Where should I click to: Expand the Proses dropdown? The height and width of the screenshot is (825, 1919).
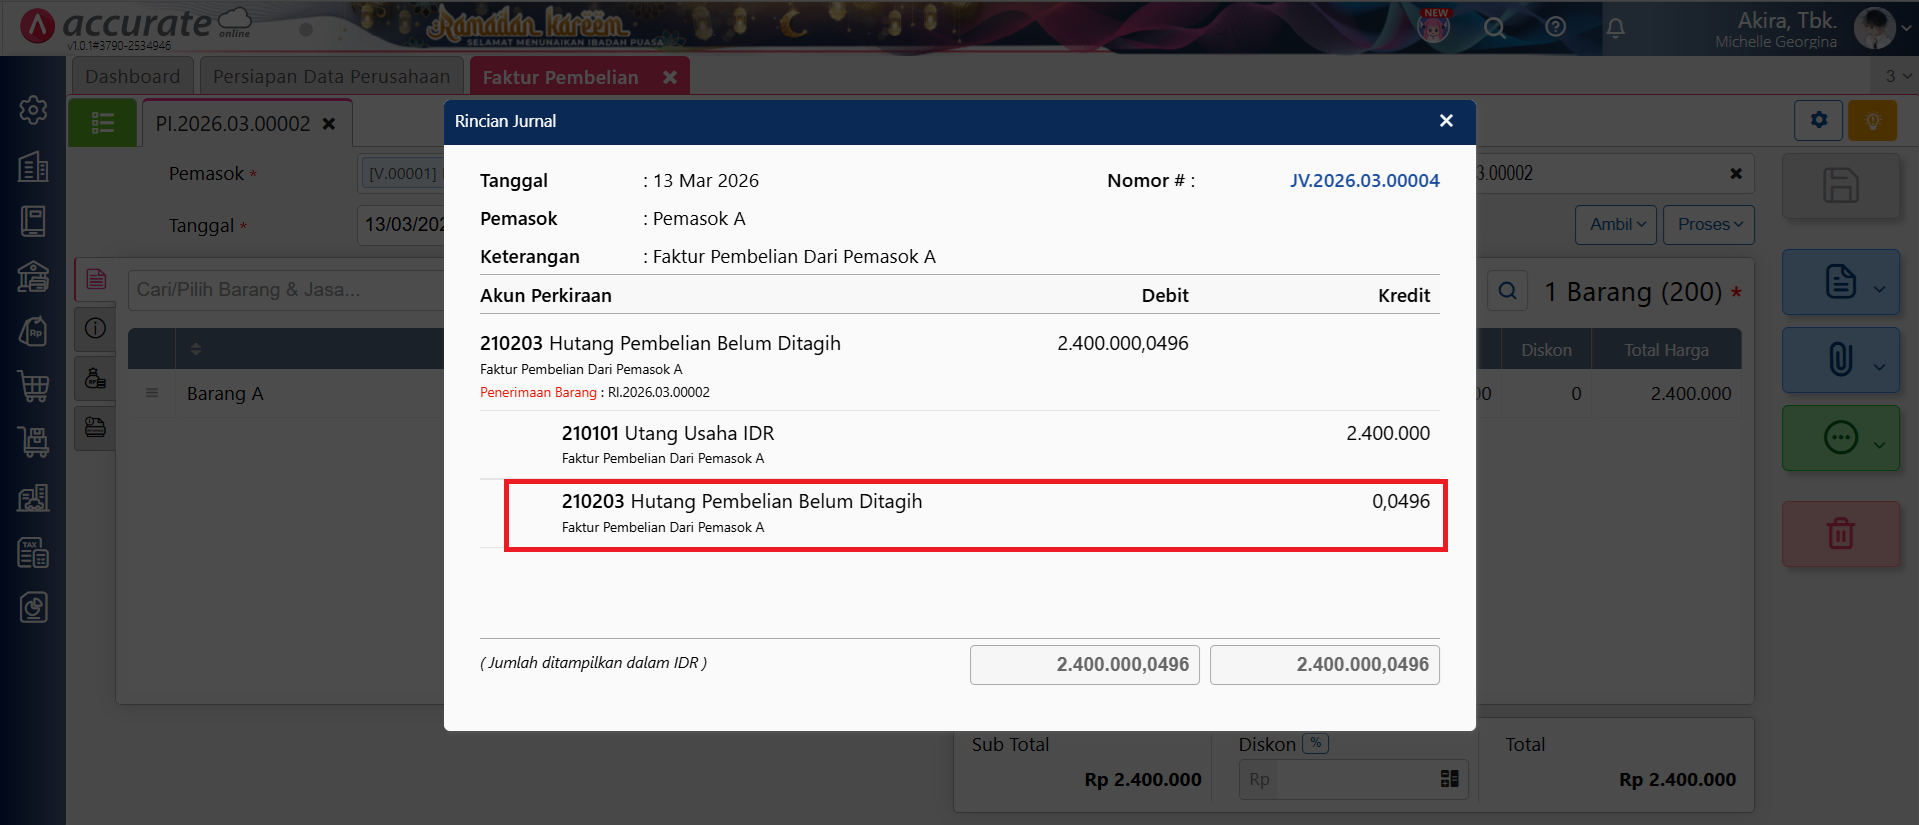pyautogui.click(x=1708, y=225)
